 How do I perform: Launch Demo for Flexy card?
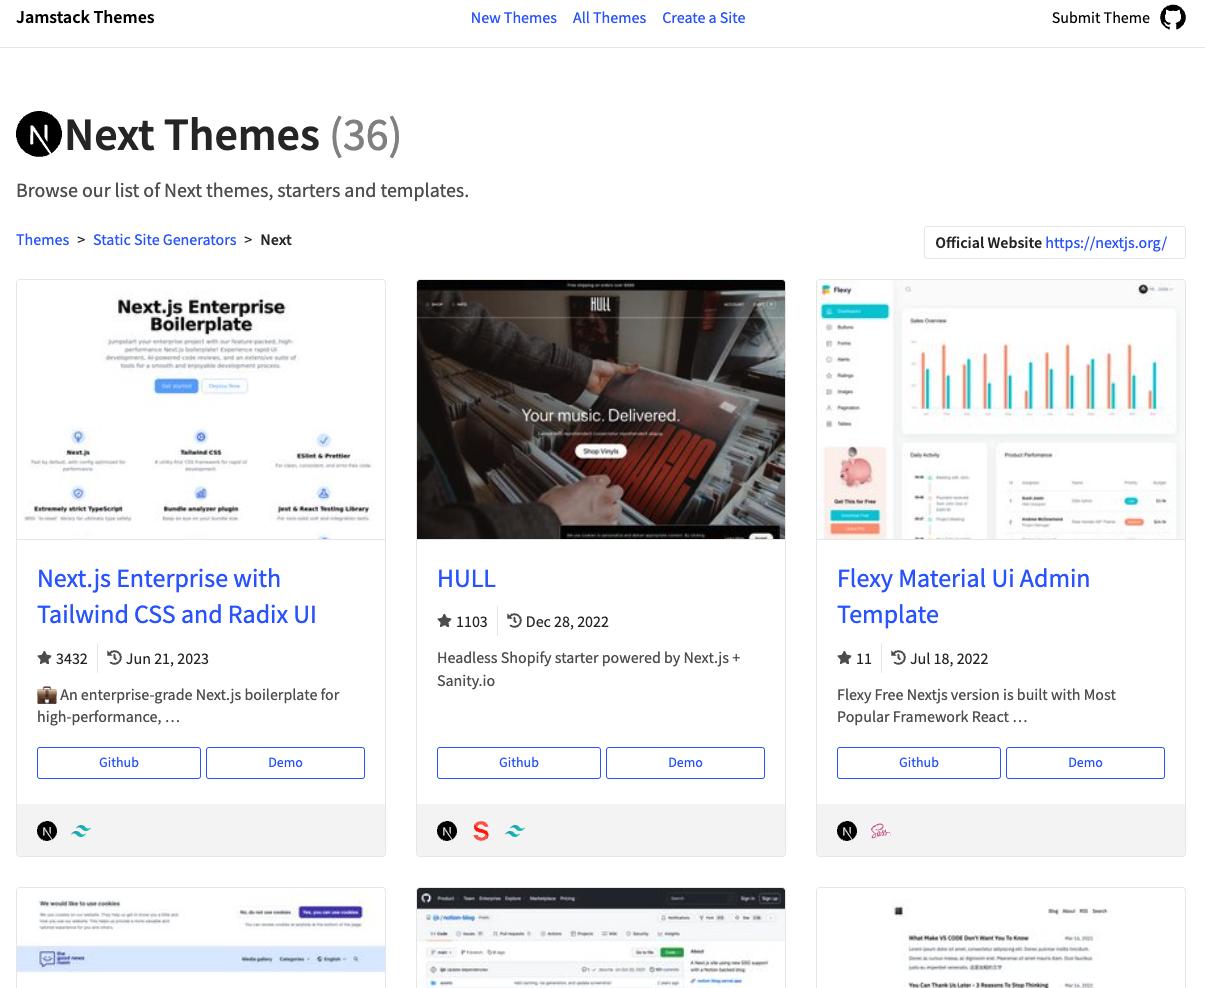pyautogui.click(x=1085, y=762)
